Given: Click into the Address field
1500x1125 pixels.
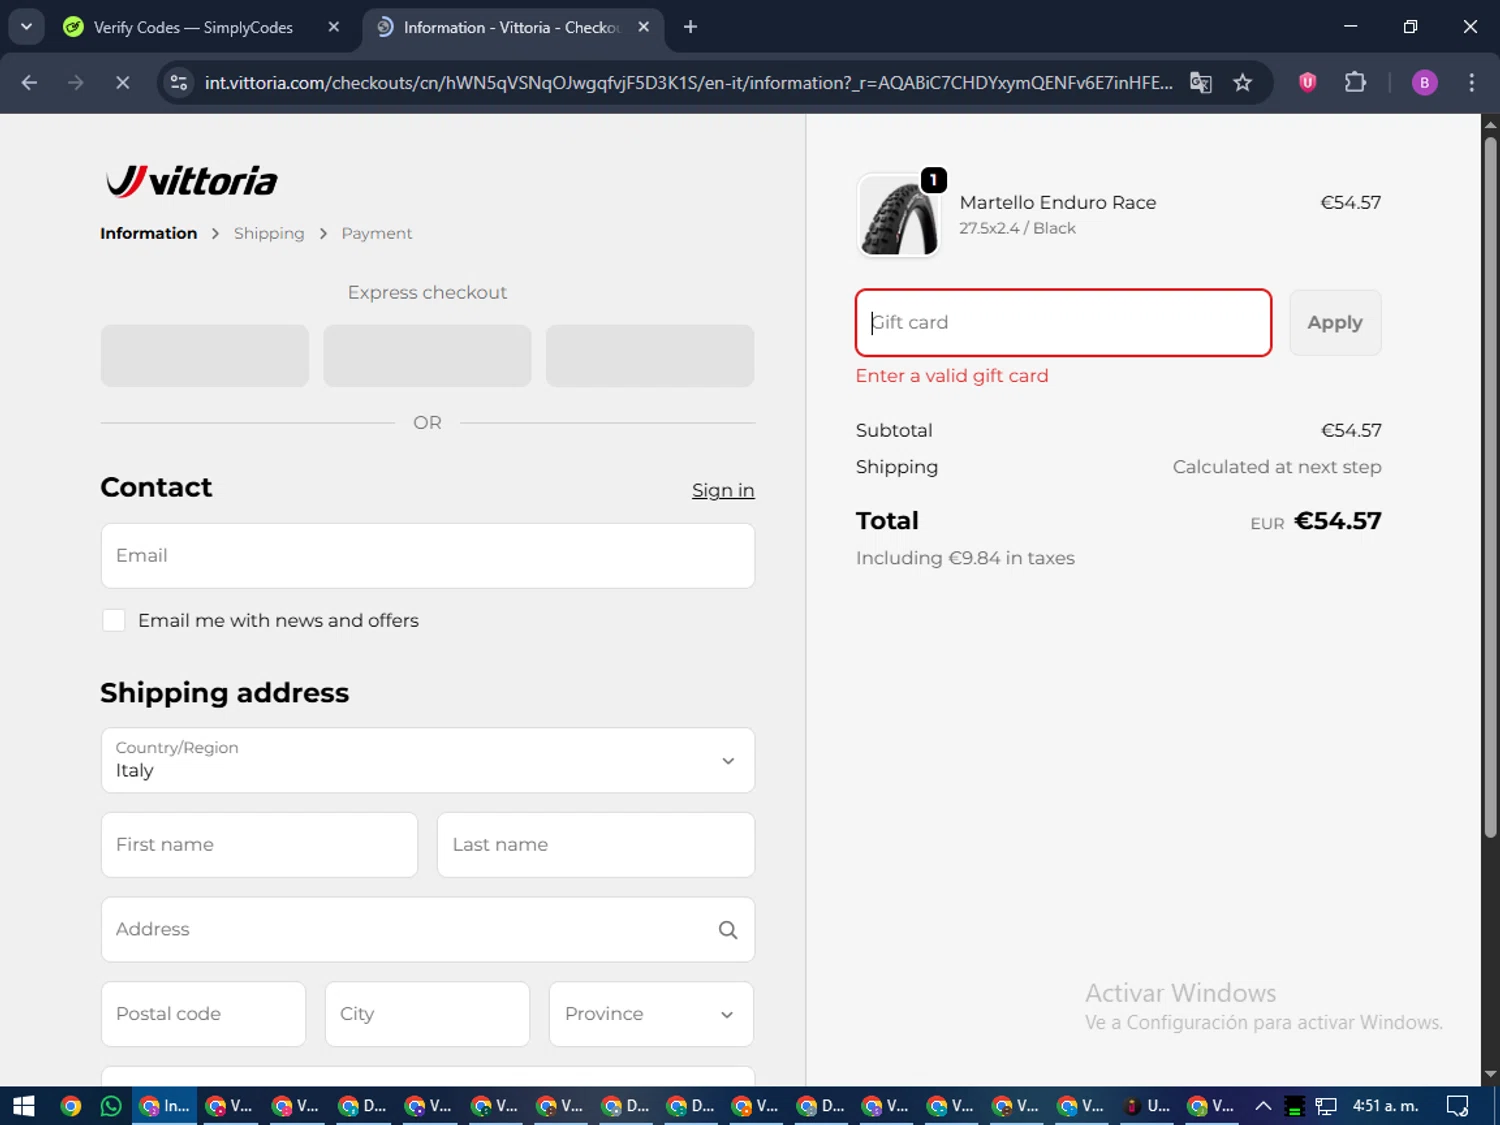Looking at the screenshot, I should pos(428,930).
